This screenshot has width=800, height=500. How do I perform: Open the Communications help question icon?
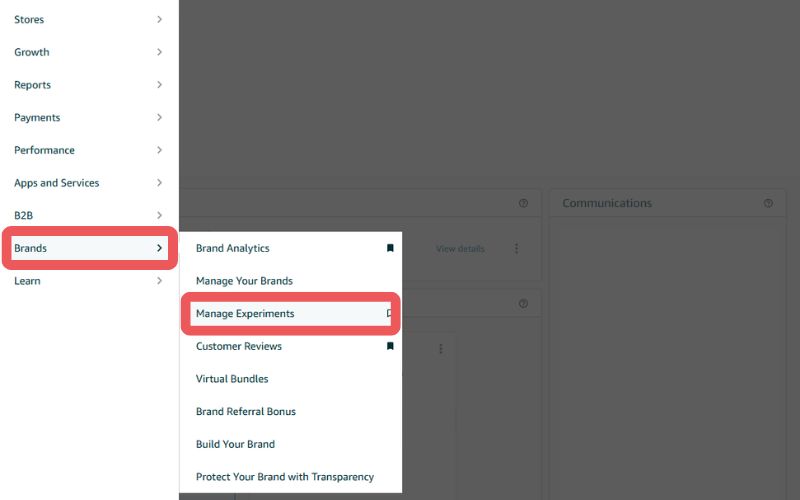click(x=768, y=203)
